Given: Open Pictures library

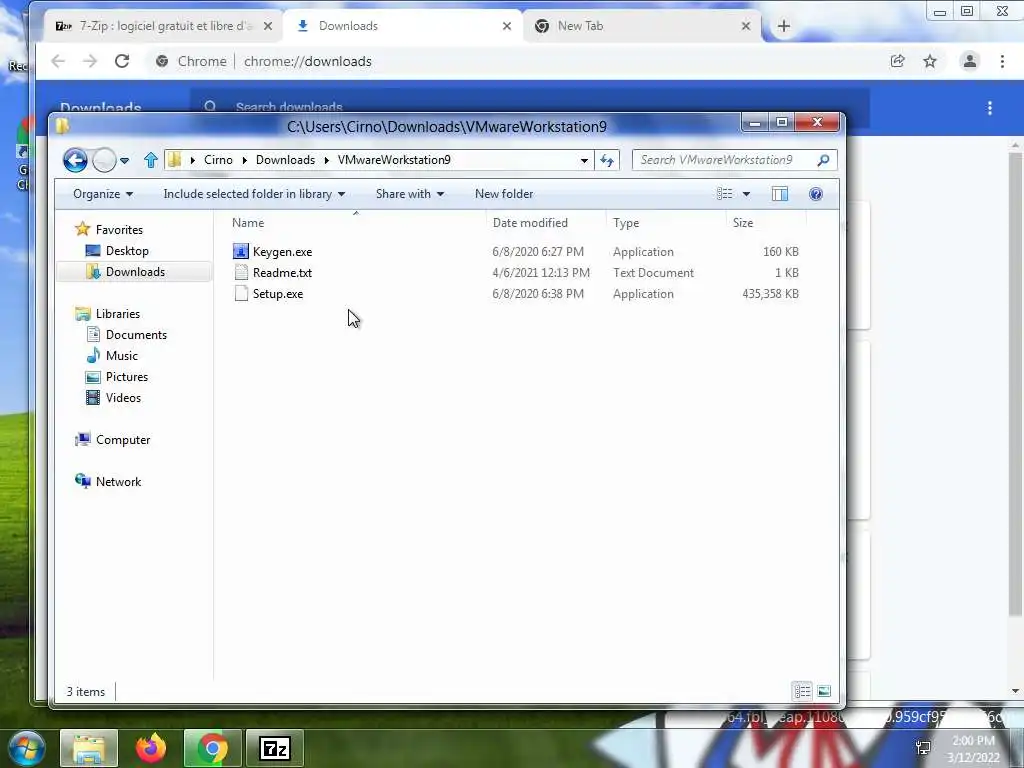Looking at the screenshot, I should 127,377.
